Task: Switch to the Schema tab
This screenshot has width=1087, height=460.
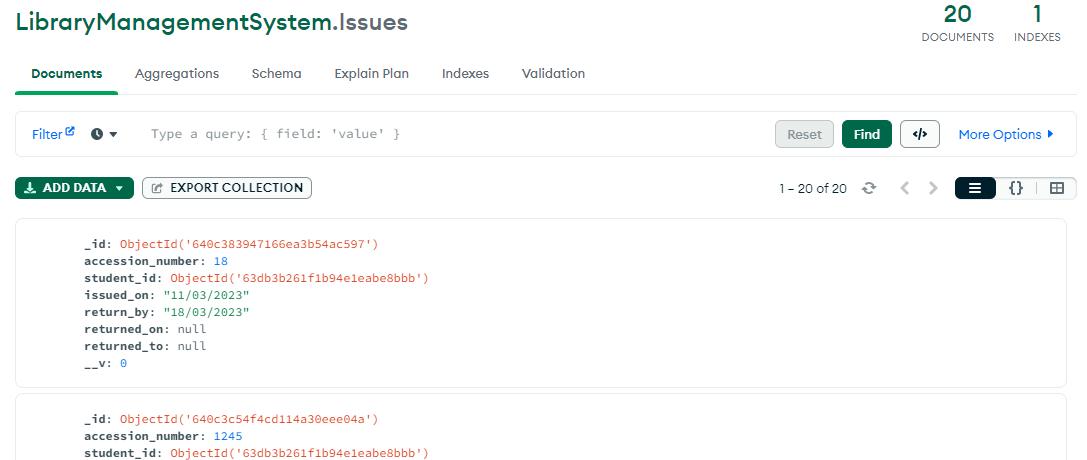Action: [x=276, y=74]
